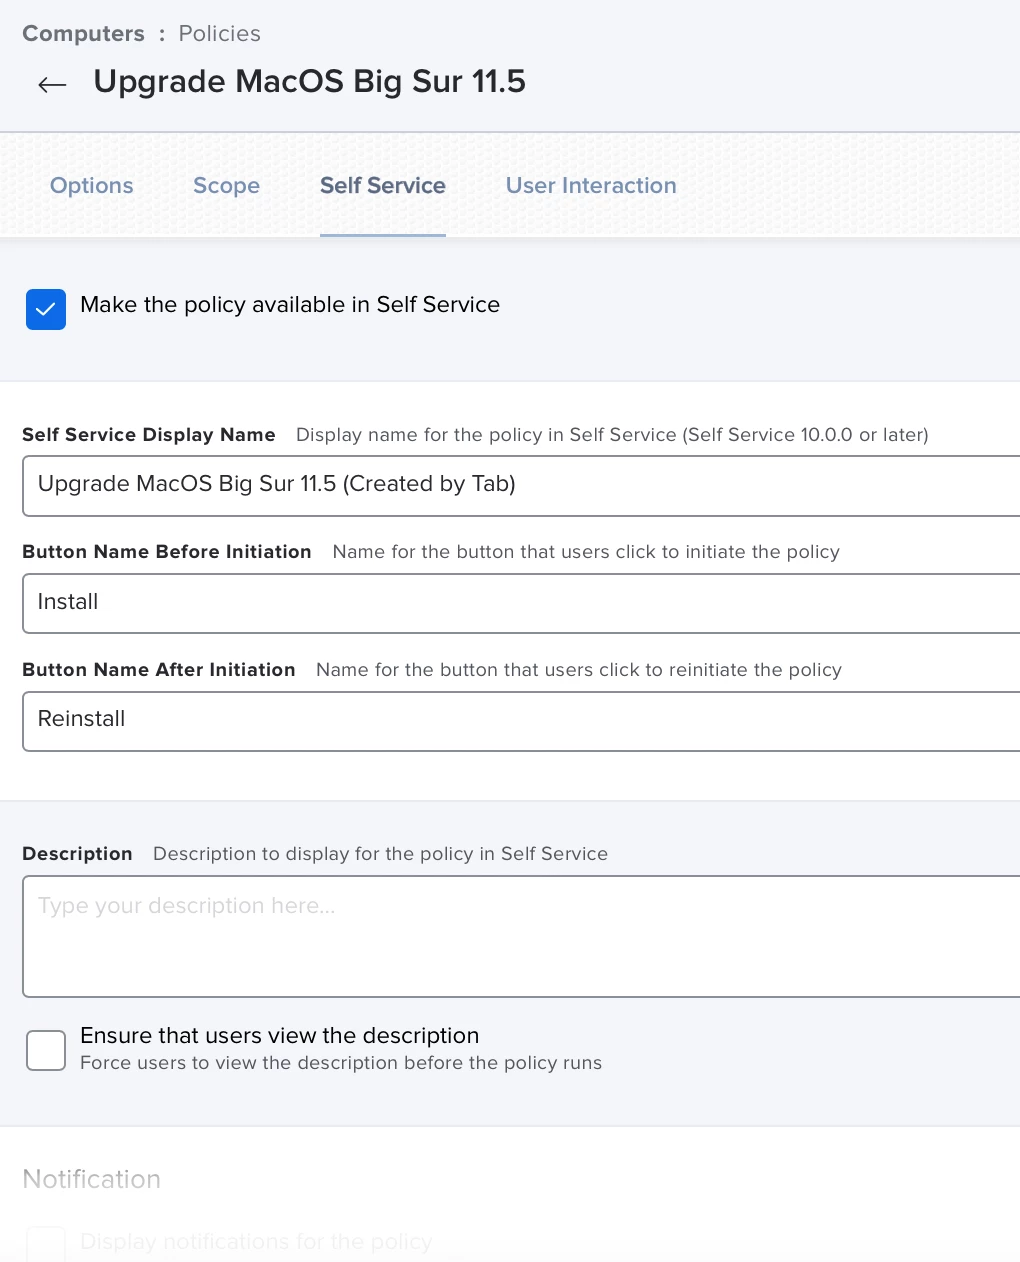Focus the Button Name After Initiation field
The image size is (1020, 1262).
(521, 721)
